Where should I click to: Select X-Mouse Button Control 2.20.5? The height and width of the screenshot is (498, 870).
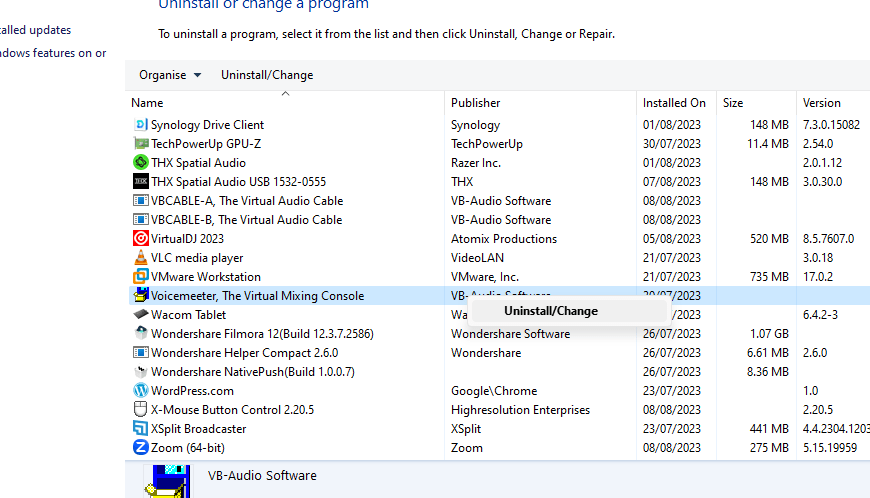point(232,410)
